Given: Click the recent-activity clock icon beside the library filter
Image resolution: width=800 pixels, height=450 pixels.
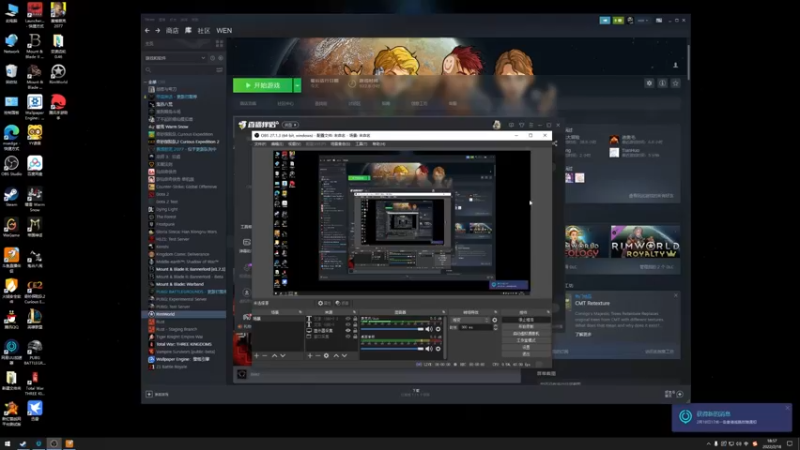Looking at the screenshot, I should [x=212, y=58].
